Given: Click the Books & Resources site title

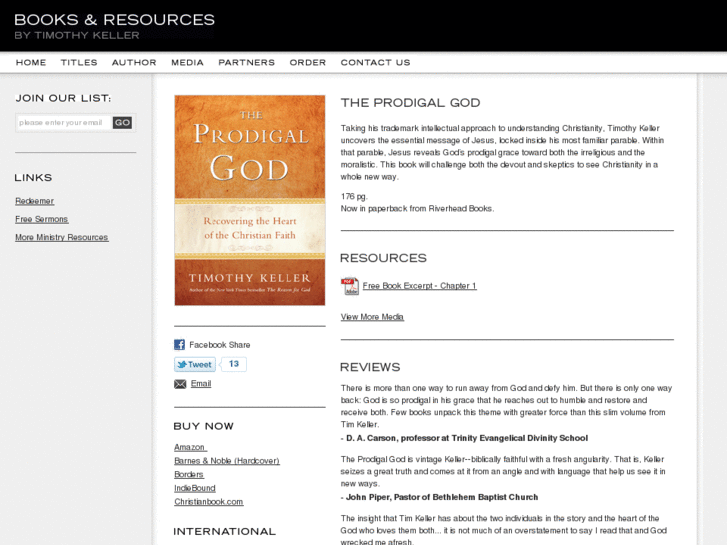Looking at the screenshot, I should [115, 20].
